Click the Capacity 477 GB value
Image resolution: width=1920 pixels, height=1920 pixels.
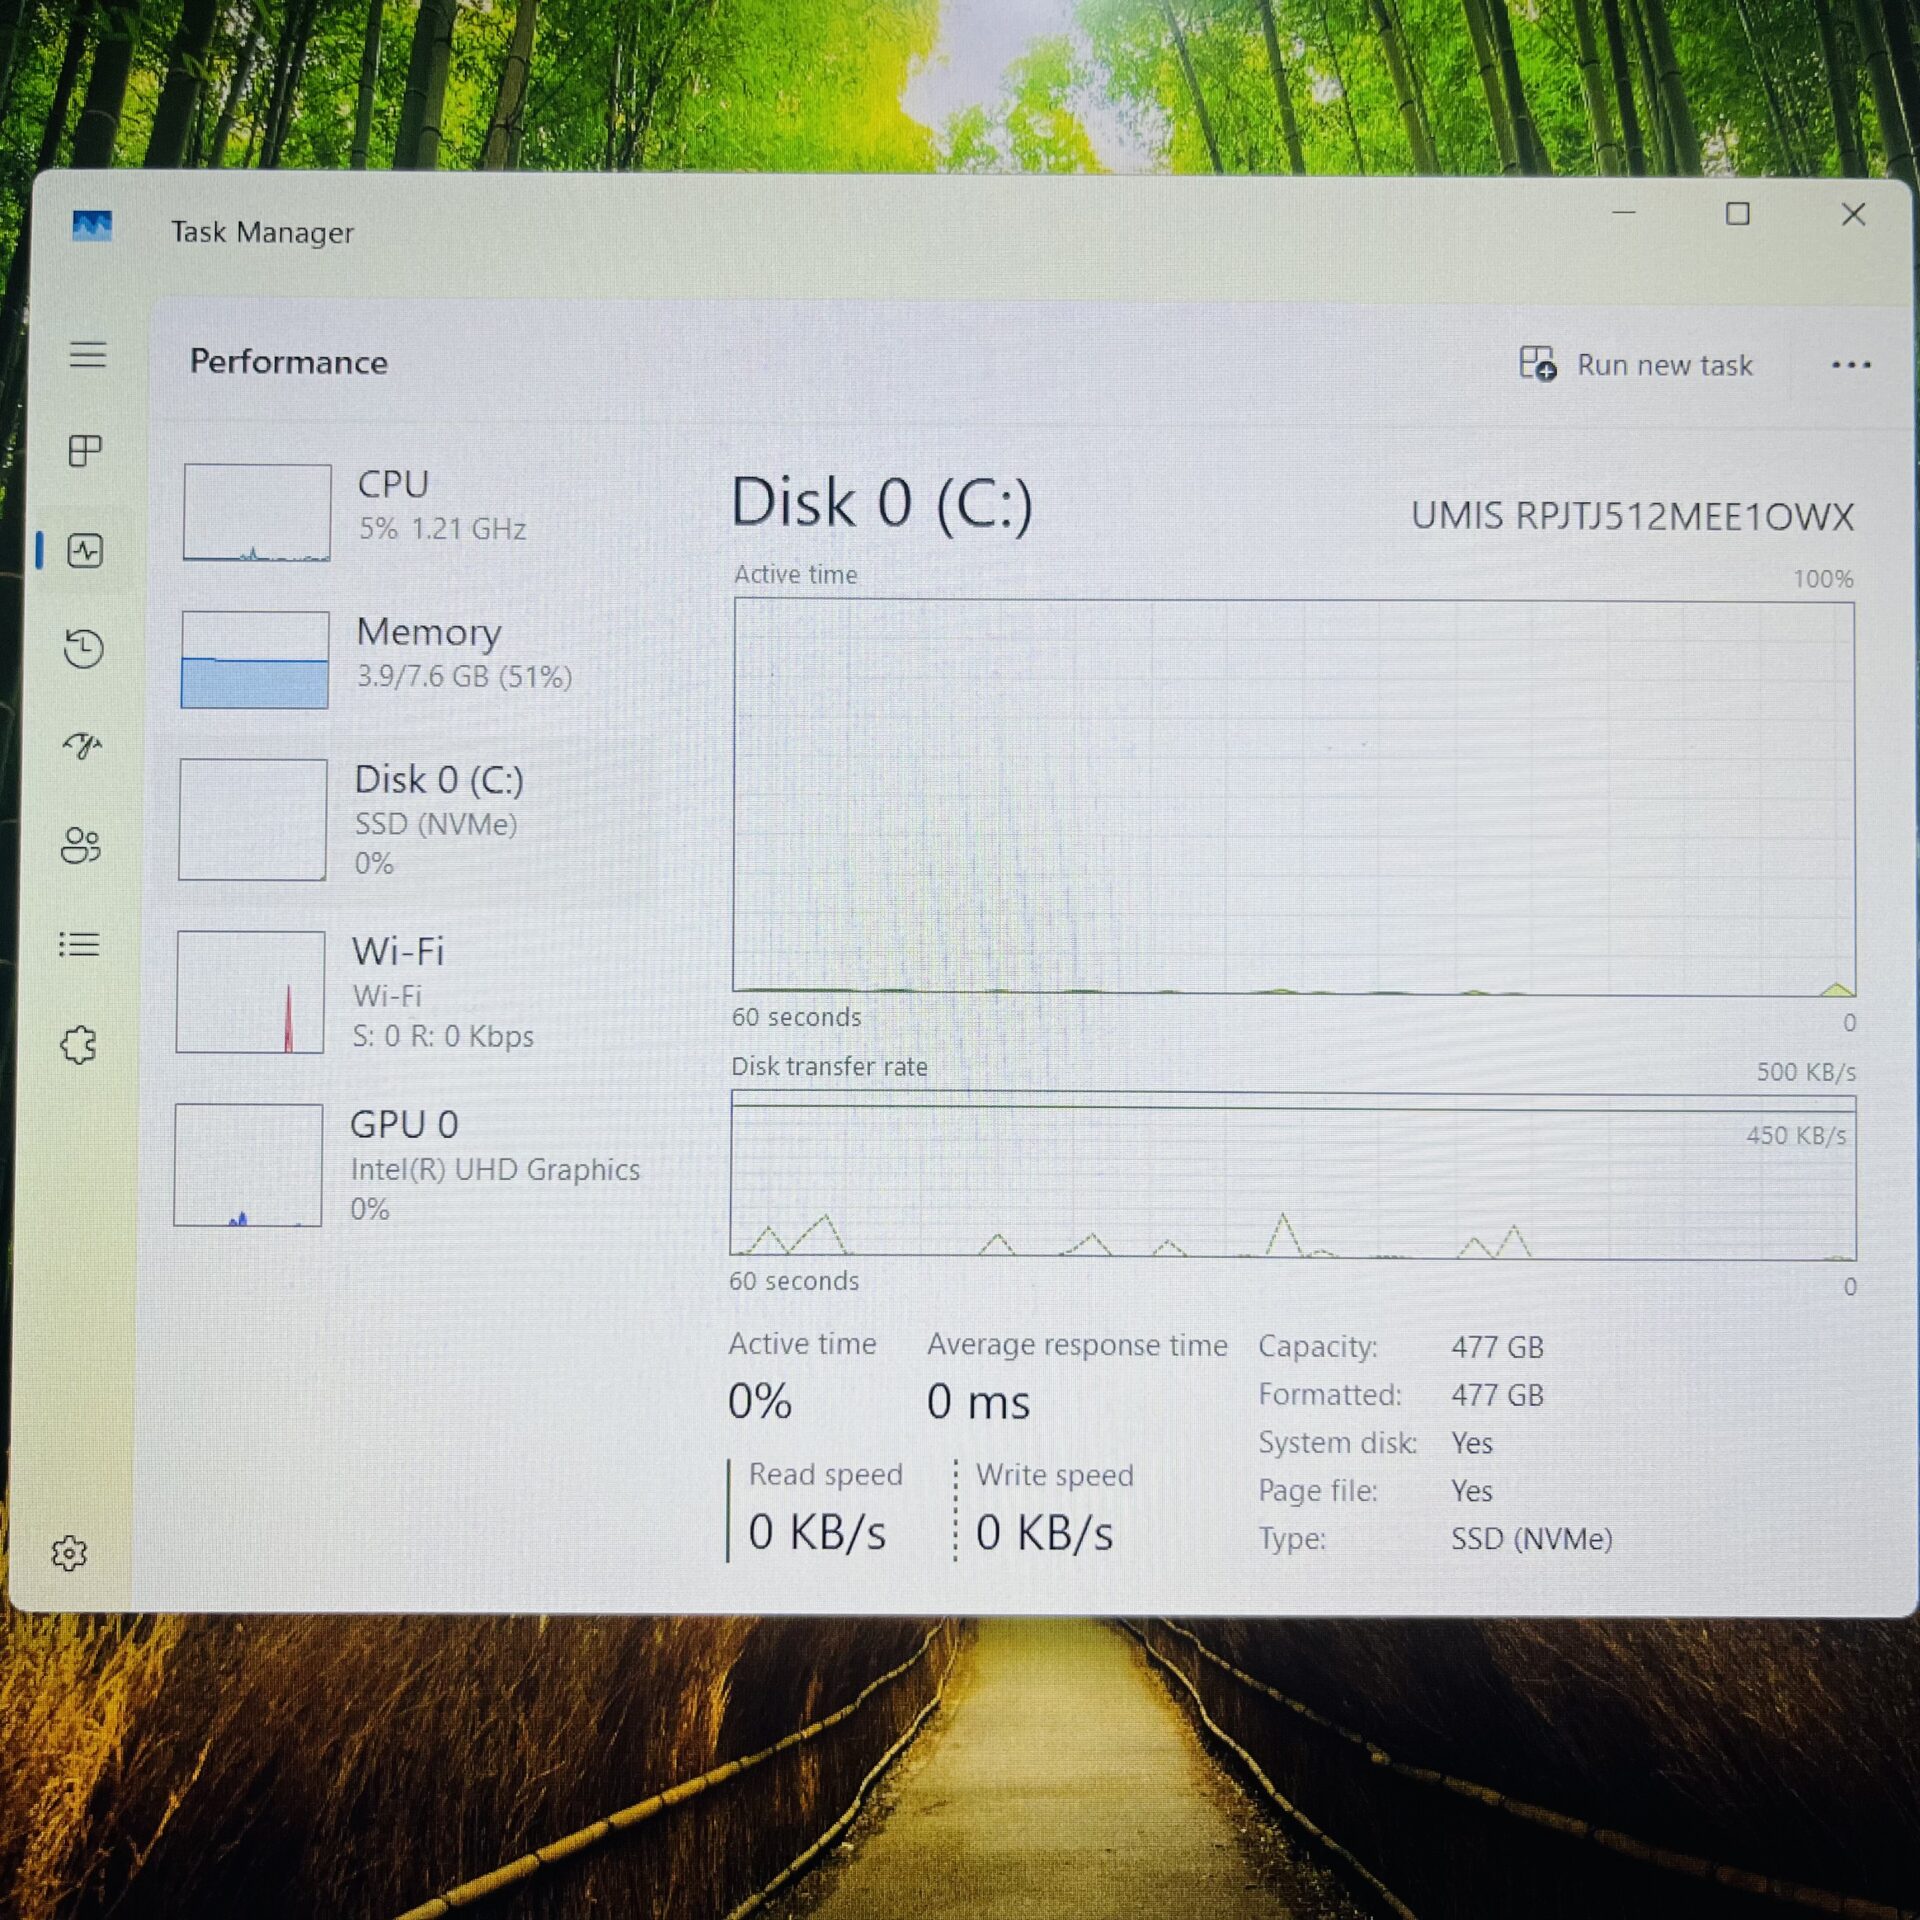pyautogui.click(x=1497, y=1347)
